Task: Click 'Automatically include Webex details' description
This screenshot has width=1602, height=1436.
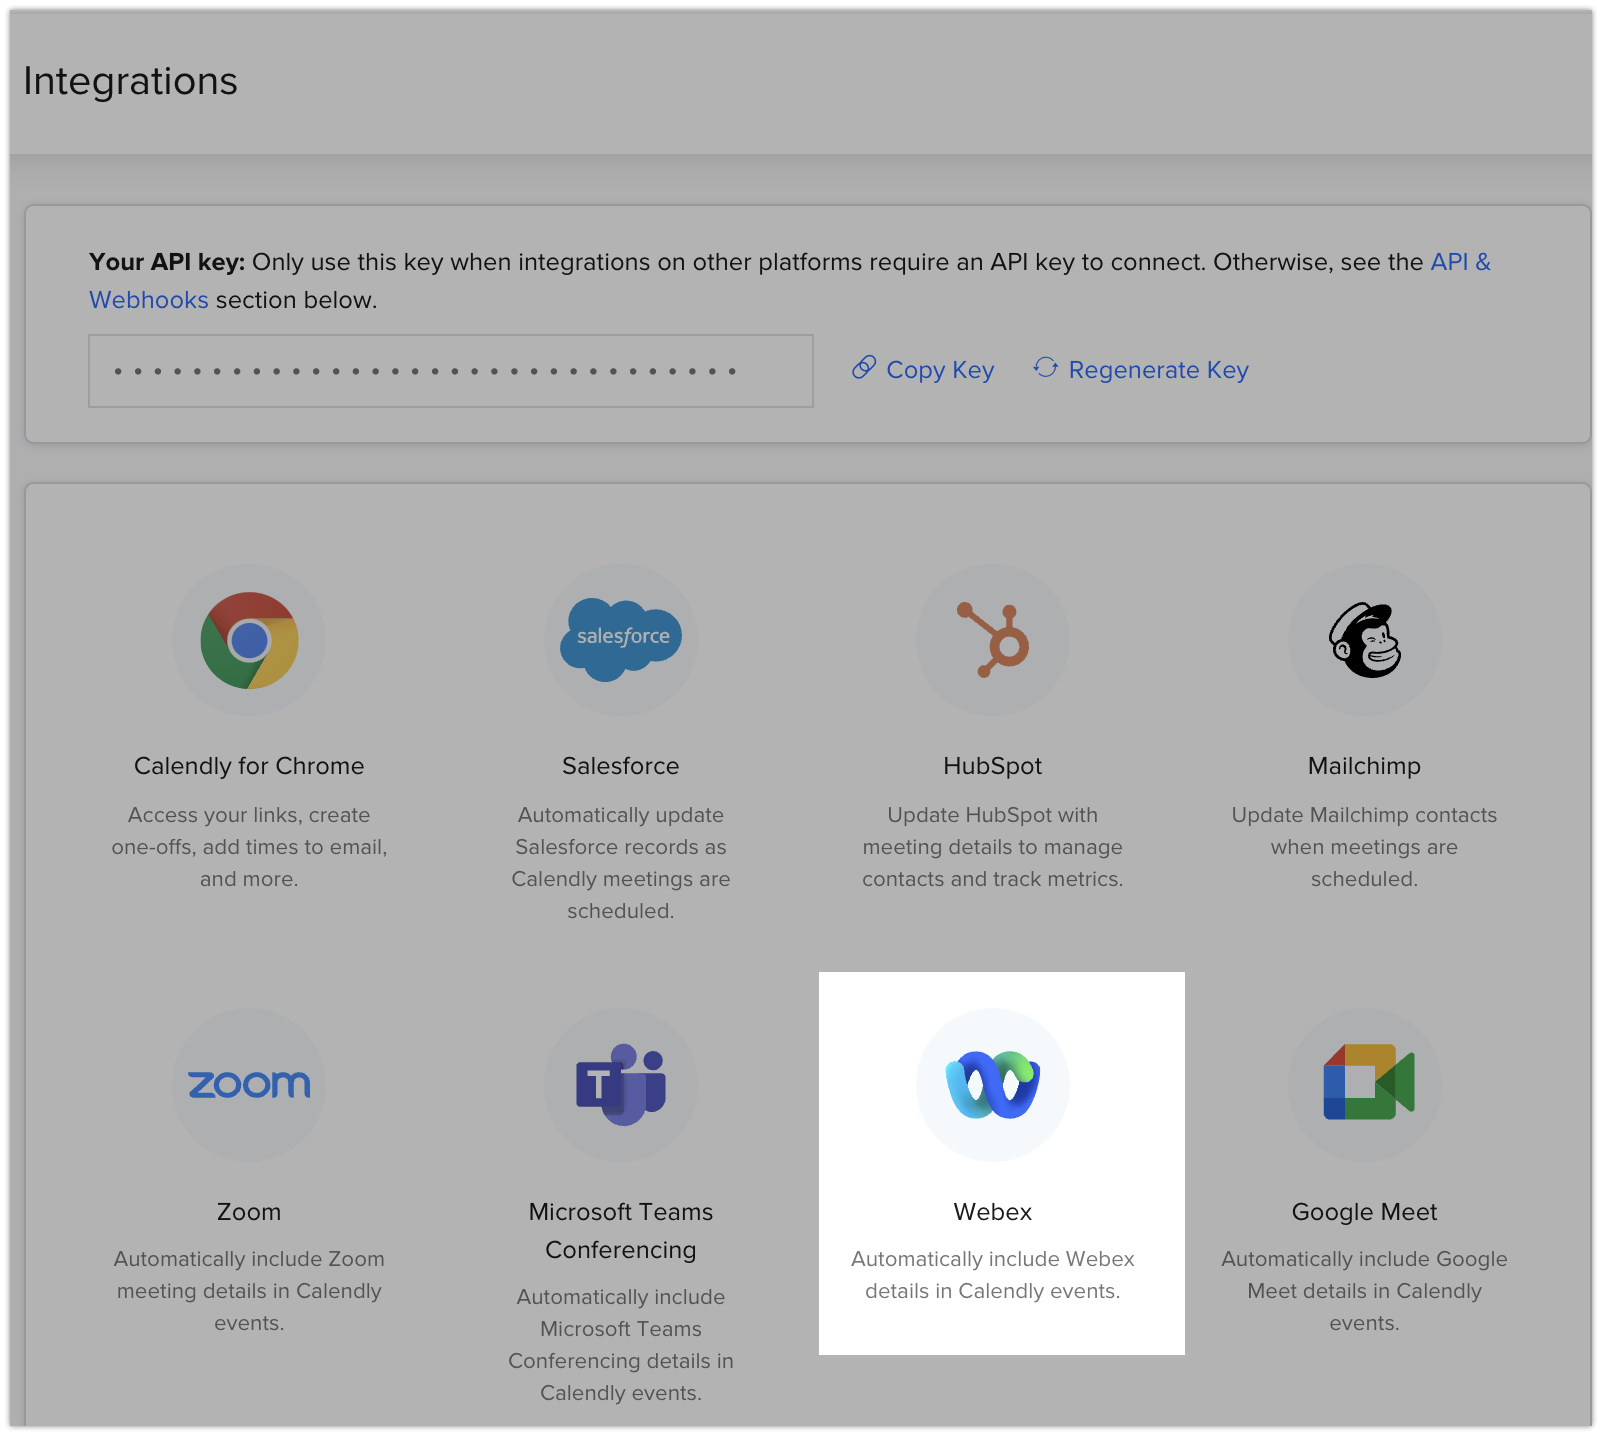Action: click(x=993, y=1275)
